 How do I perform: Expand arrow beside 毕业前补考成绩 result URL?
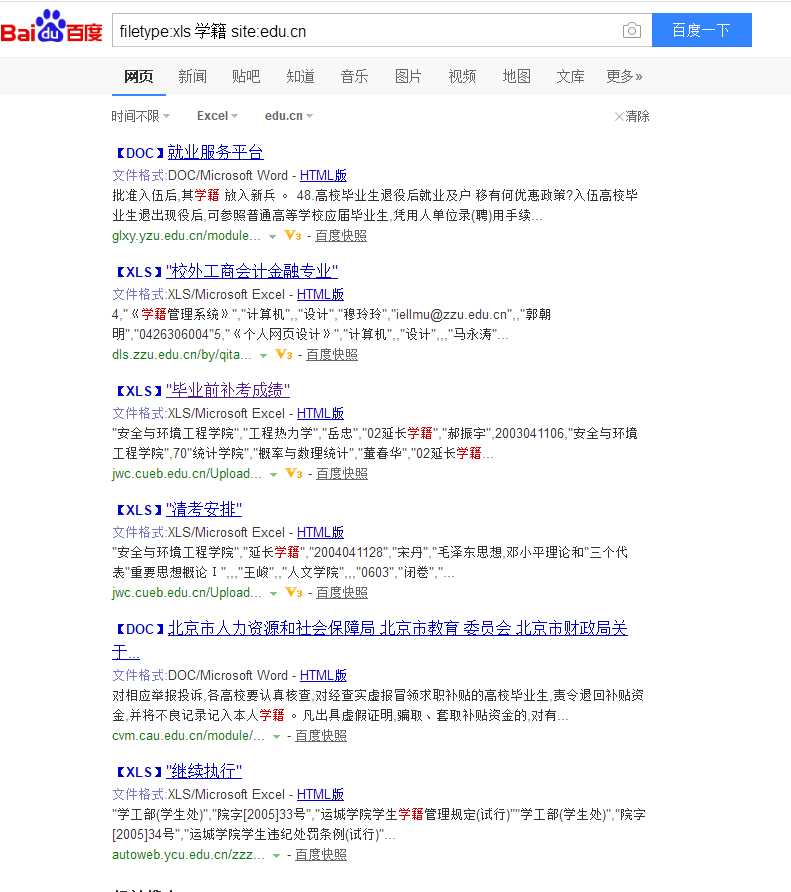pyautogui.click(x=274, y=474)
